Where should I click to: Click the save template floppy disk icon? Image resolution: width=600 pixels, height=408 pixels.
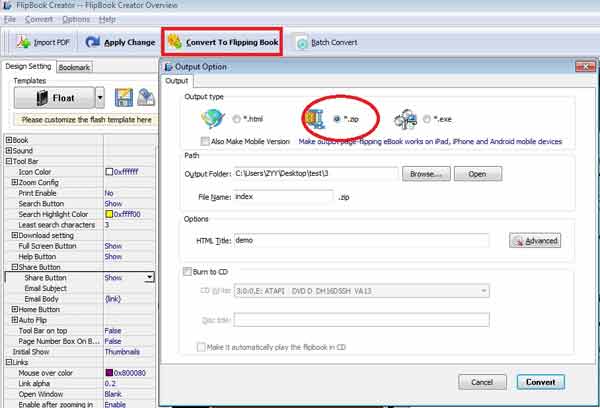pyautogui.click(x=124, y=98)
